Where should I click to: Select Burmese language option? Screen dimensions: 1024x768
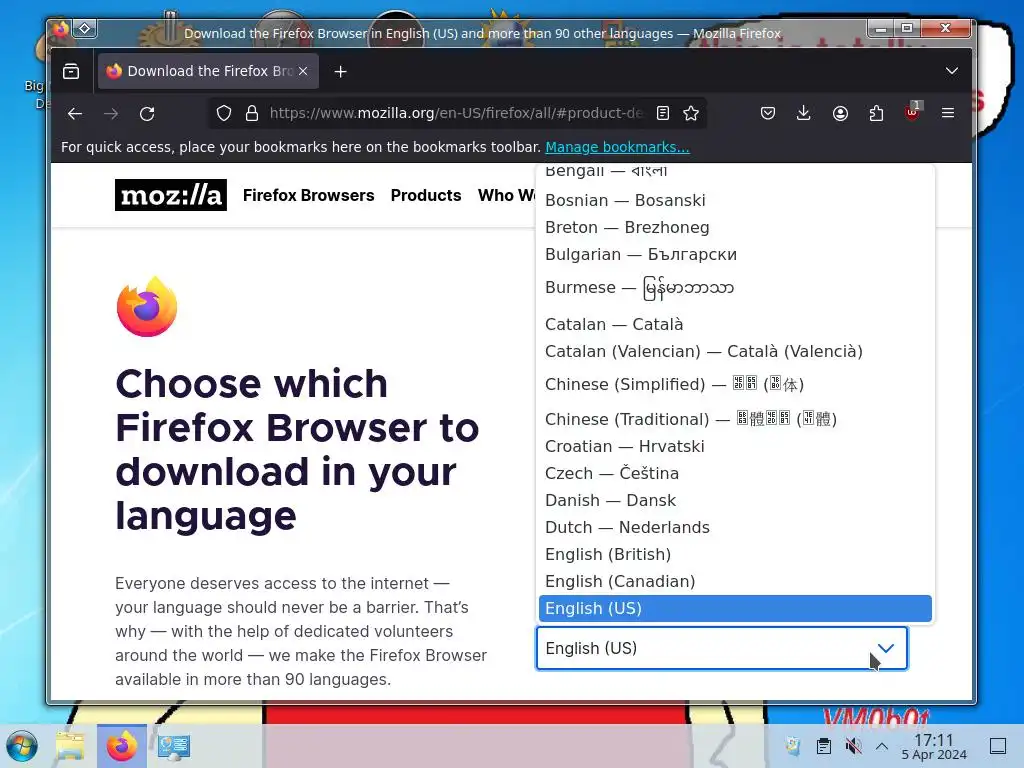735,287
